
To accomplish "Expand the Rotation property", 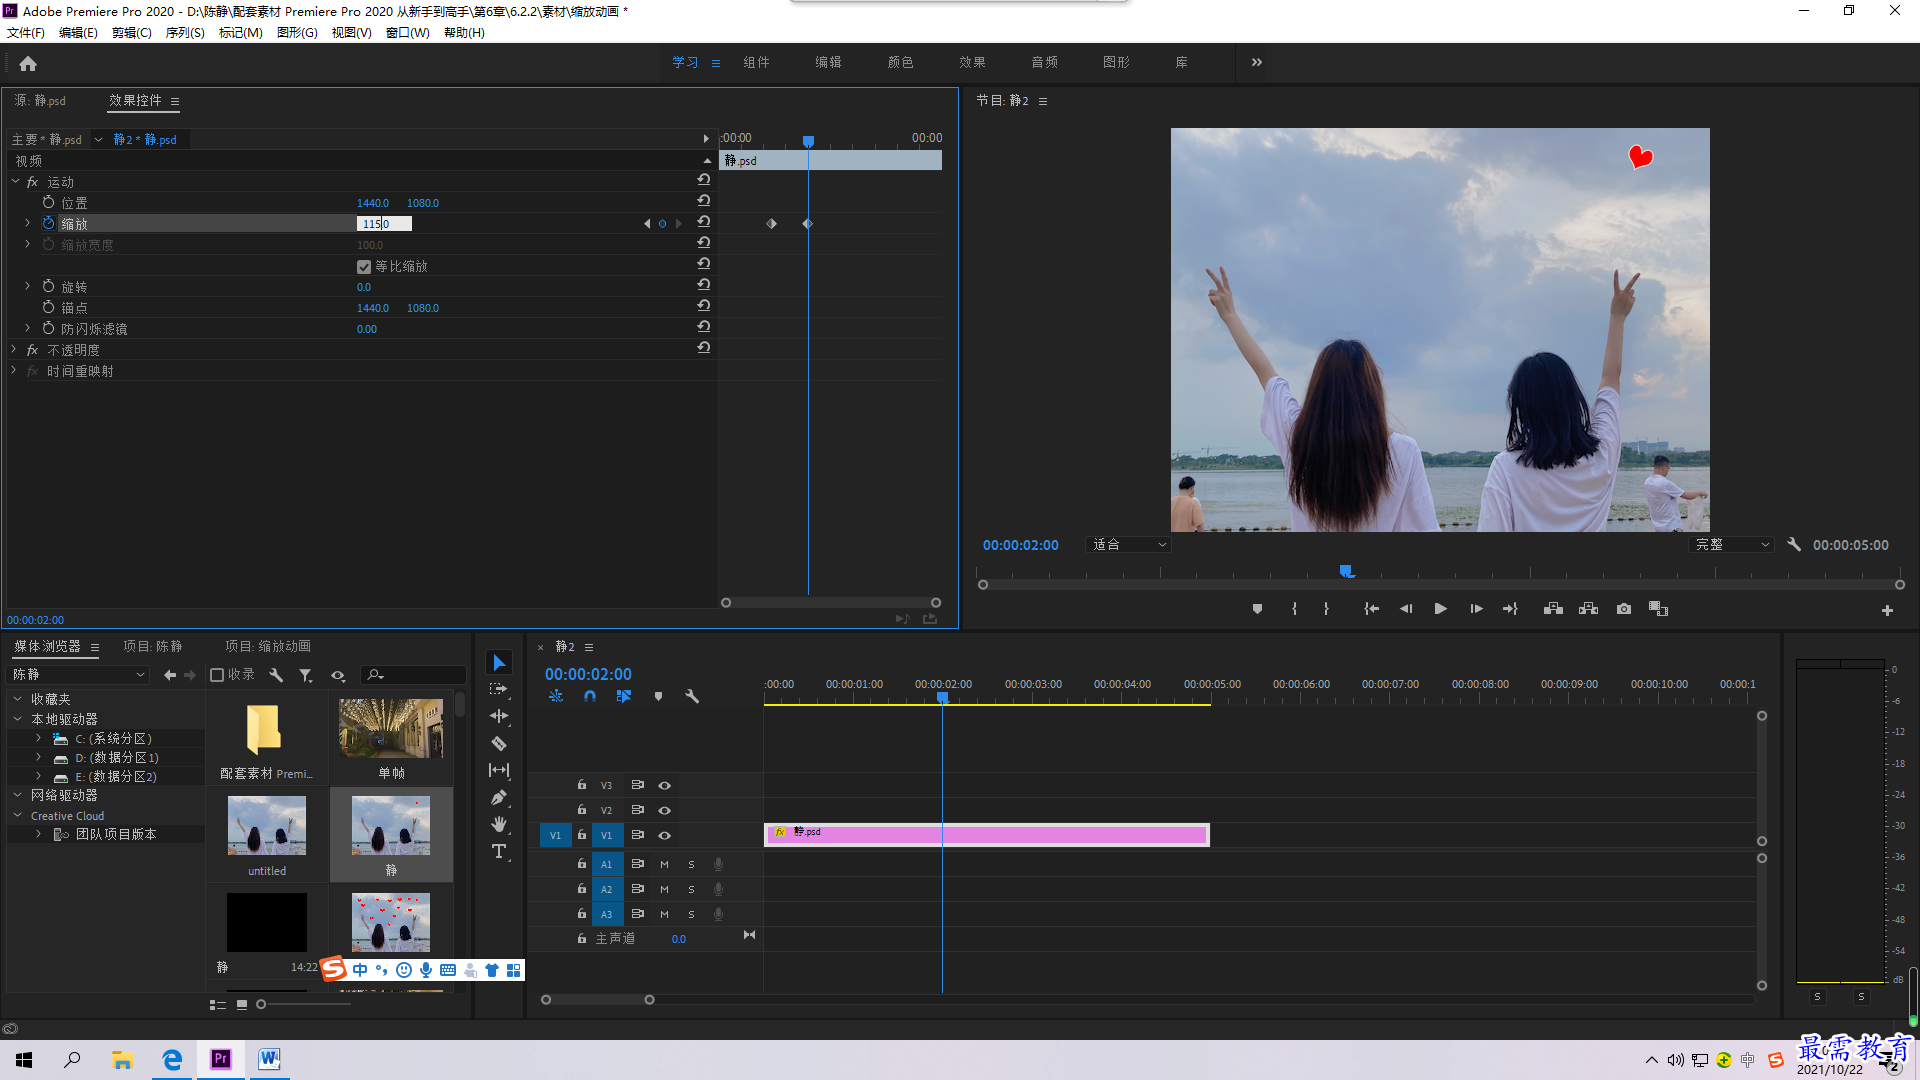I will tap(28, 286).
